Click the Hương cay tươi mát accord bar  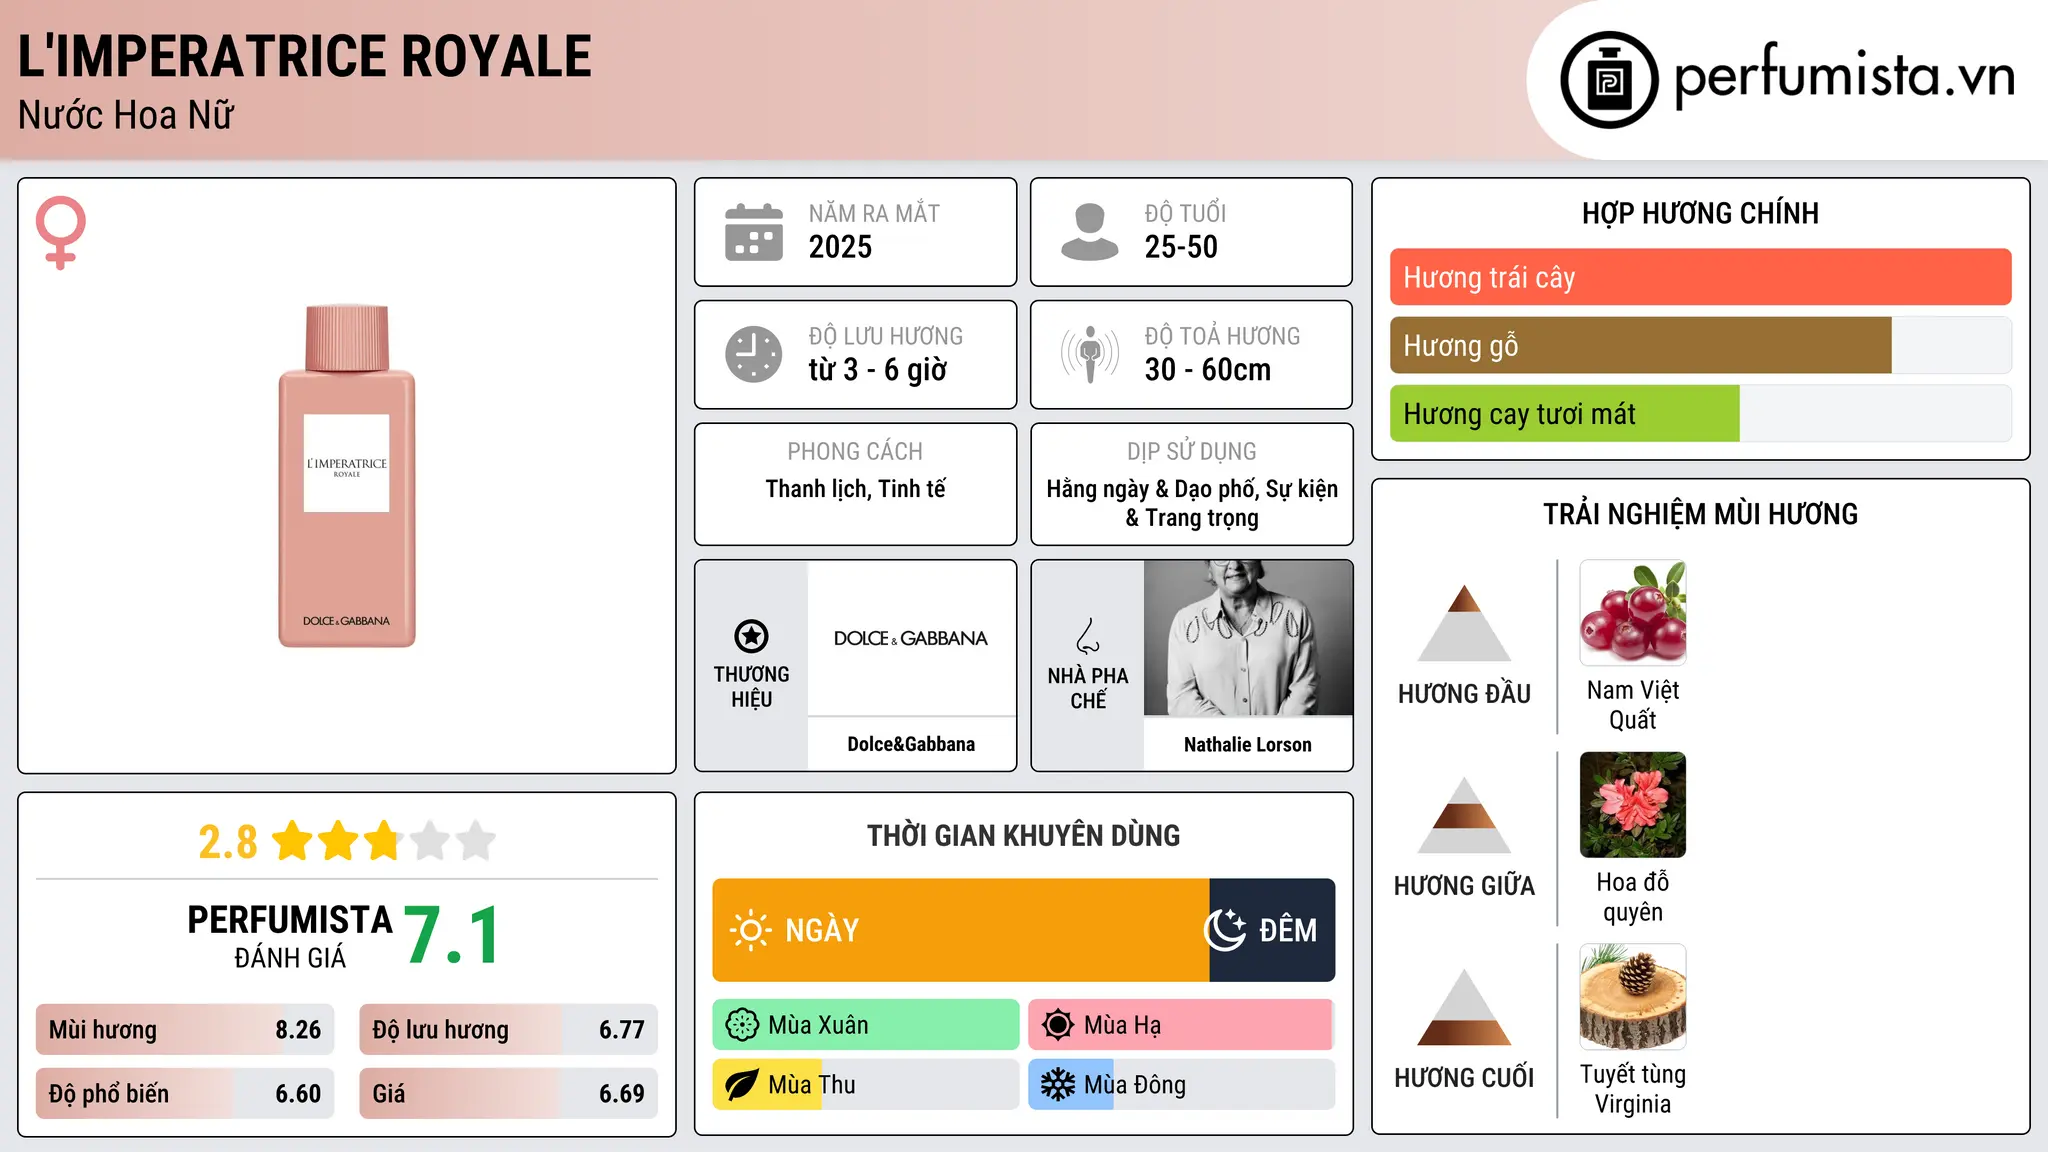tap(1701, 413)
